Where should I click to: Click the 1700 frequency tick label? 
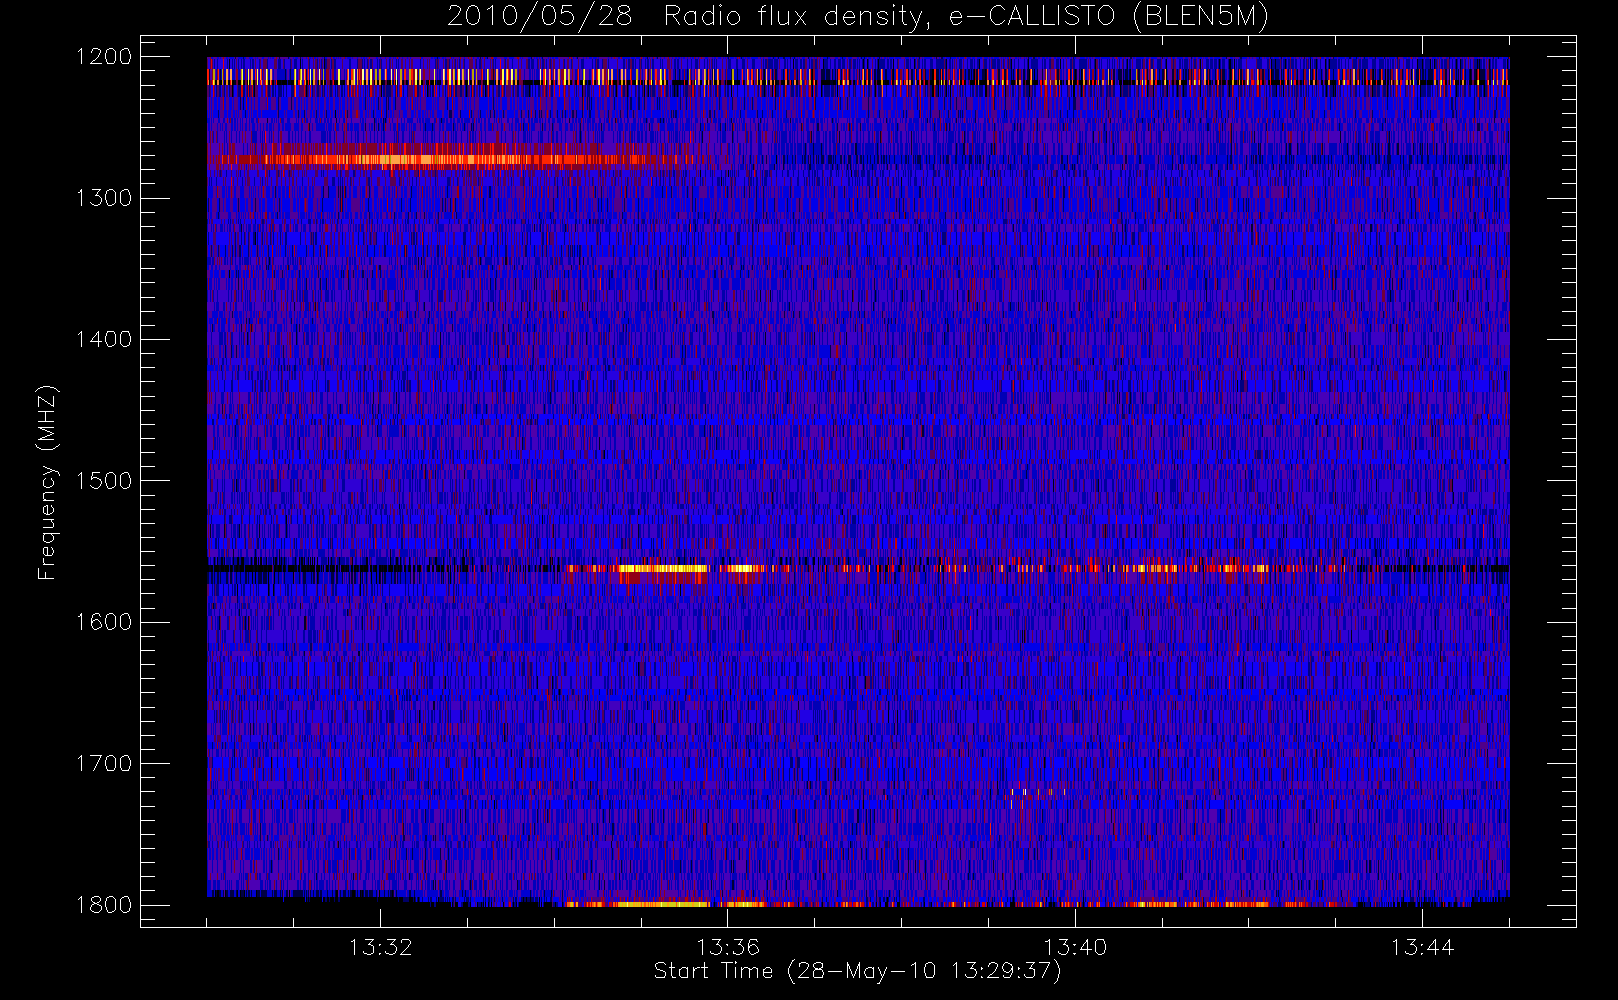[x=104, y=764]
